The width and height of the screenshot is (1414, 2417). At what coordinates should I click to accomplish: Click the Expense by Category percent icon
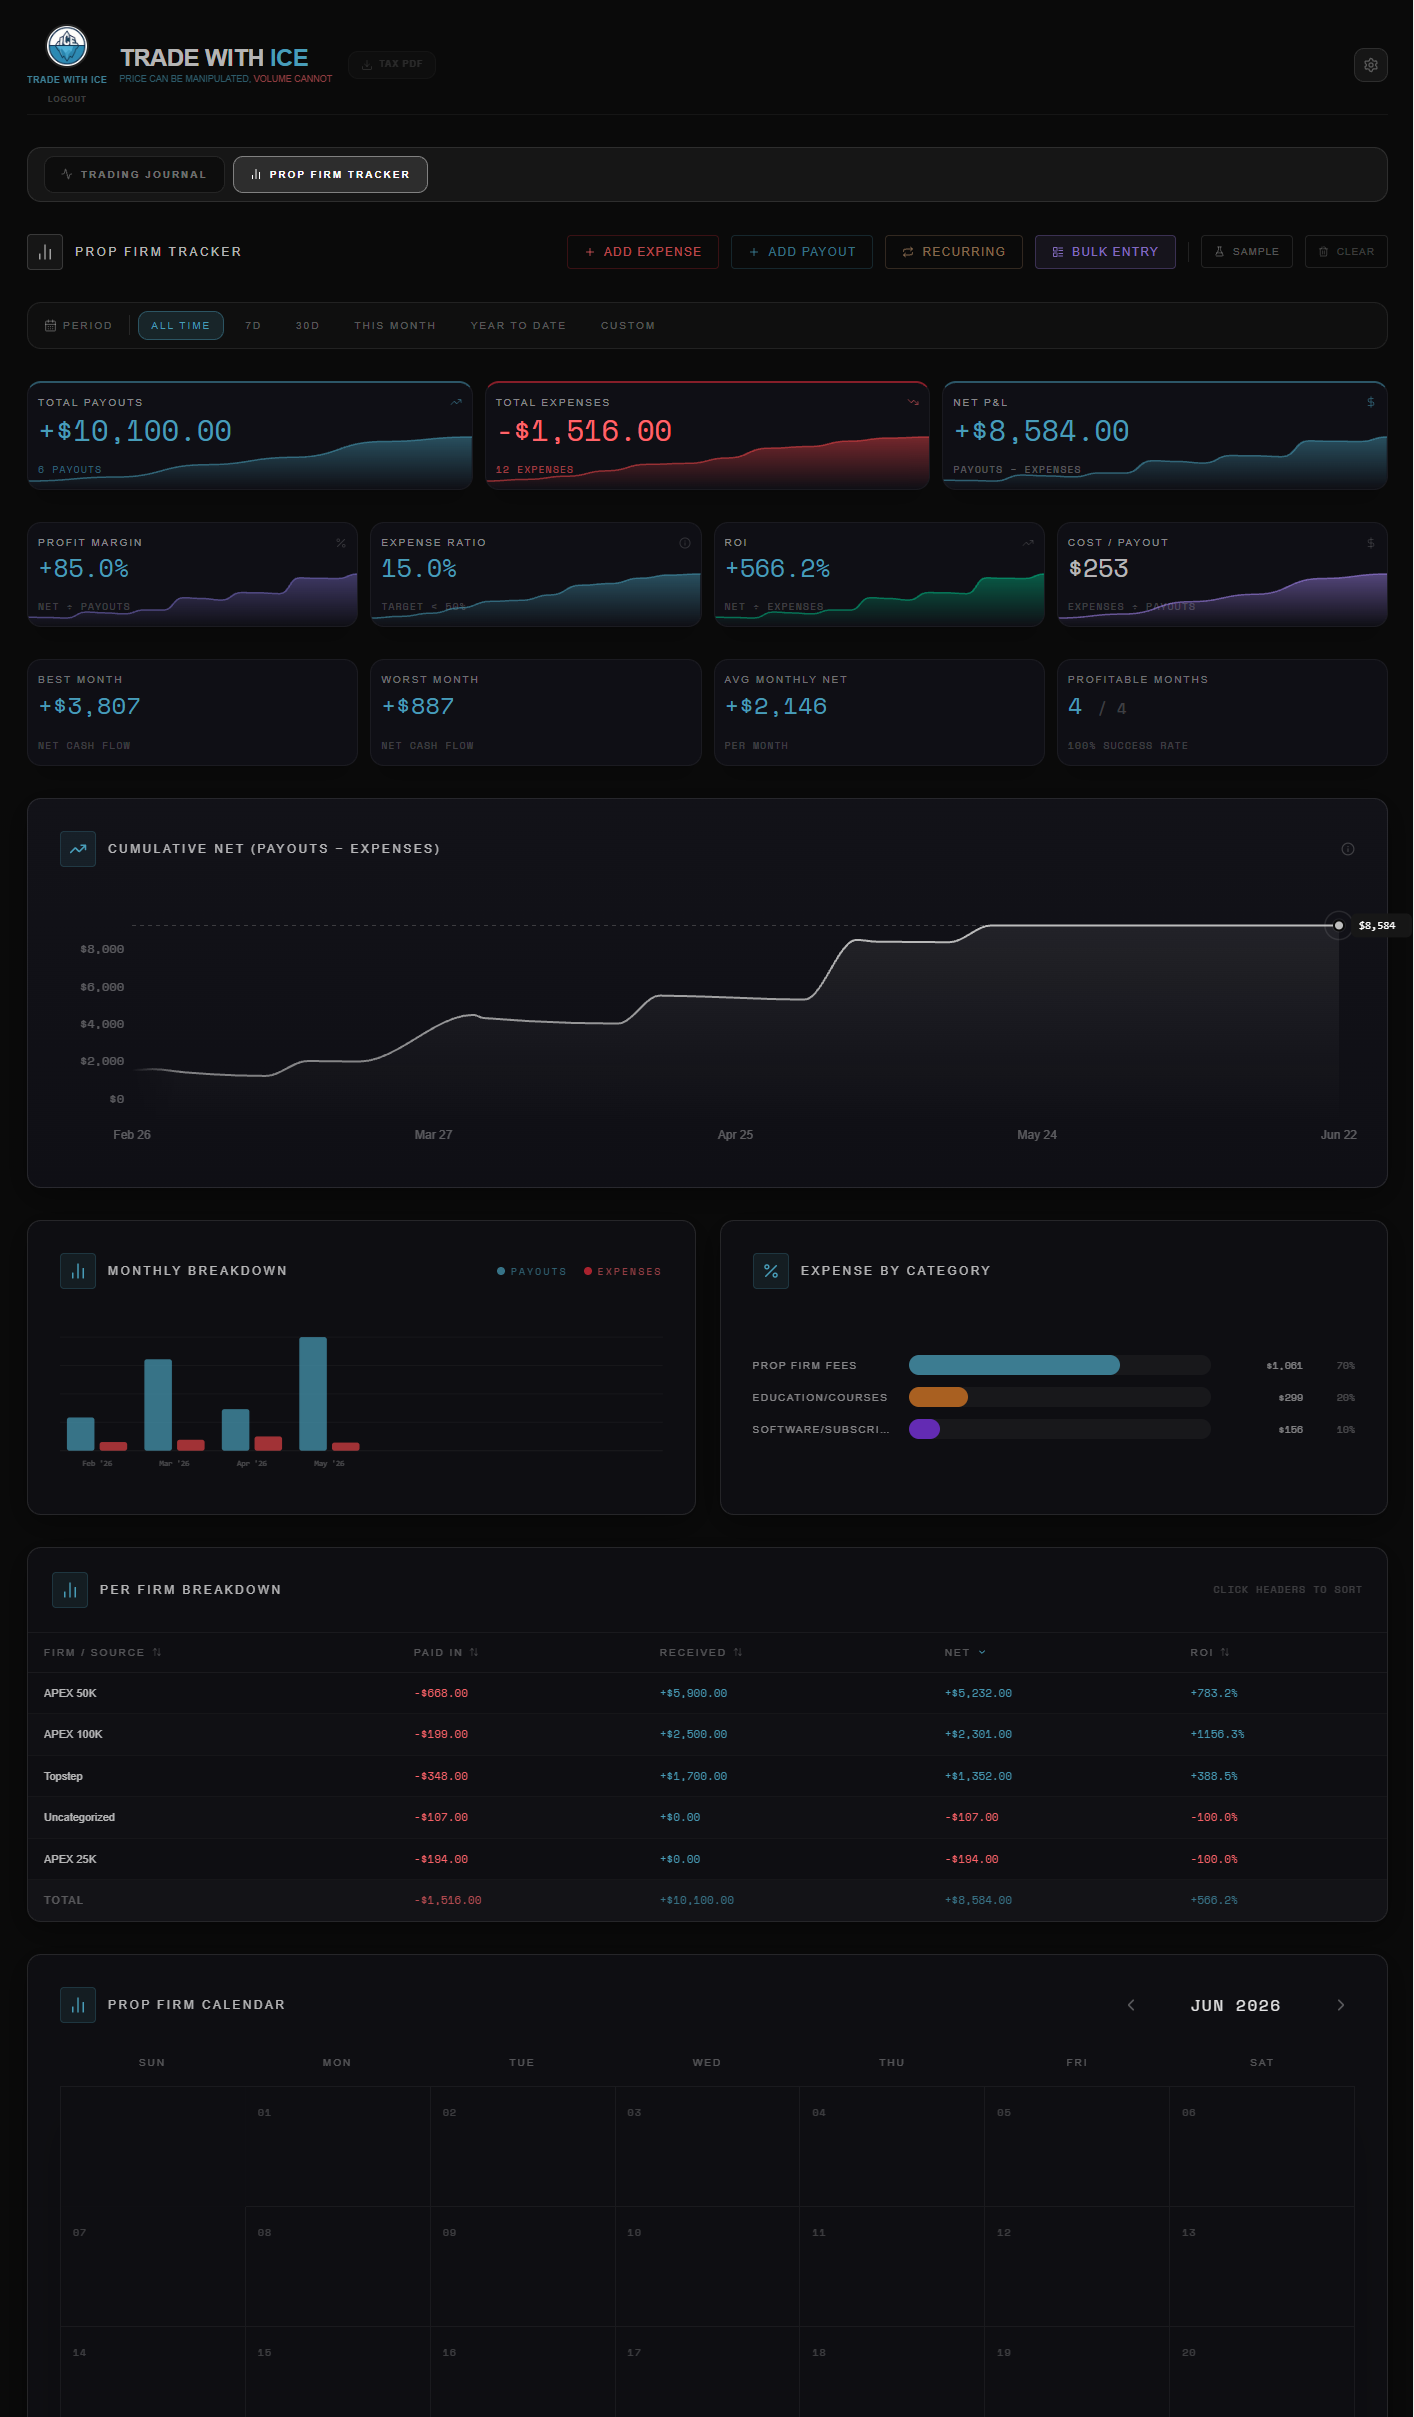(771, 1271)
